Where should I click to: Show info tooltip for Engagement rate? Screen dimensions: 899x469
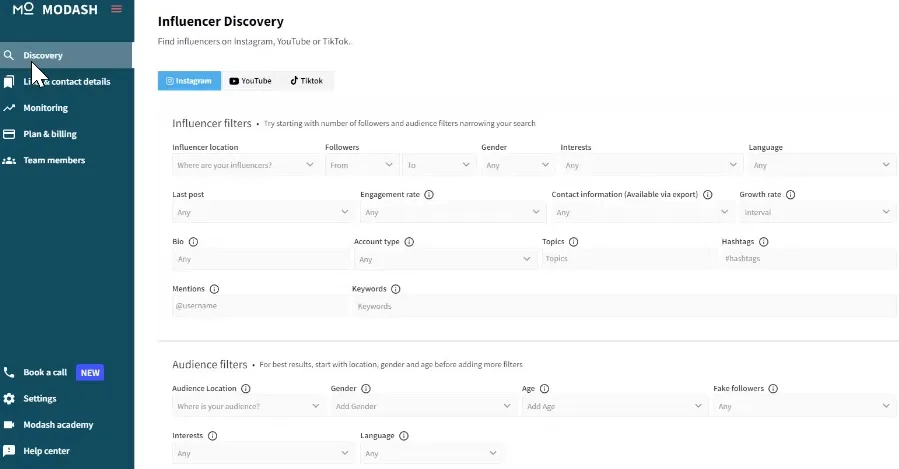pyautogui.click(x=429, y=194)
